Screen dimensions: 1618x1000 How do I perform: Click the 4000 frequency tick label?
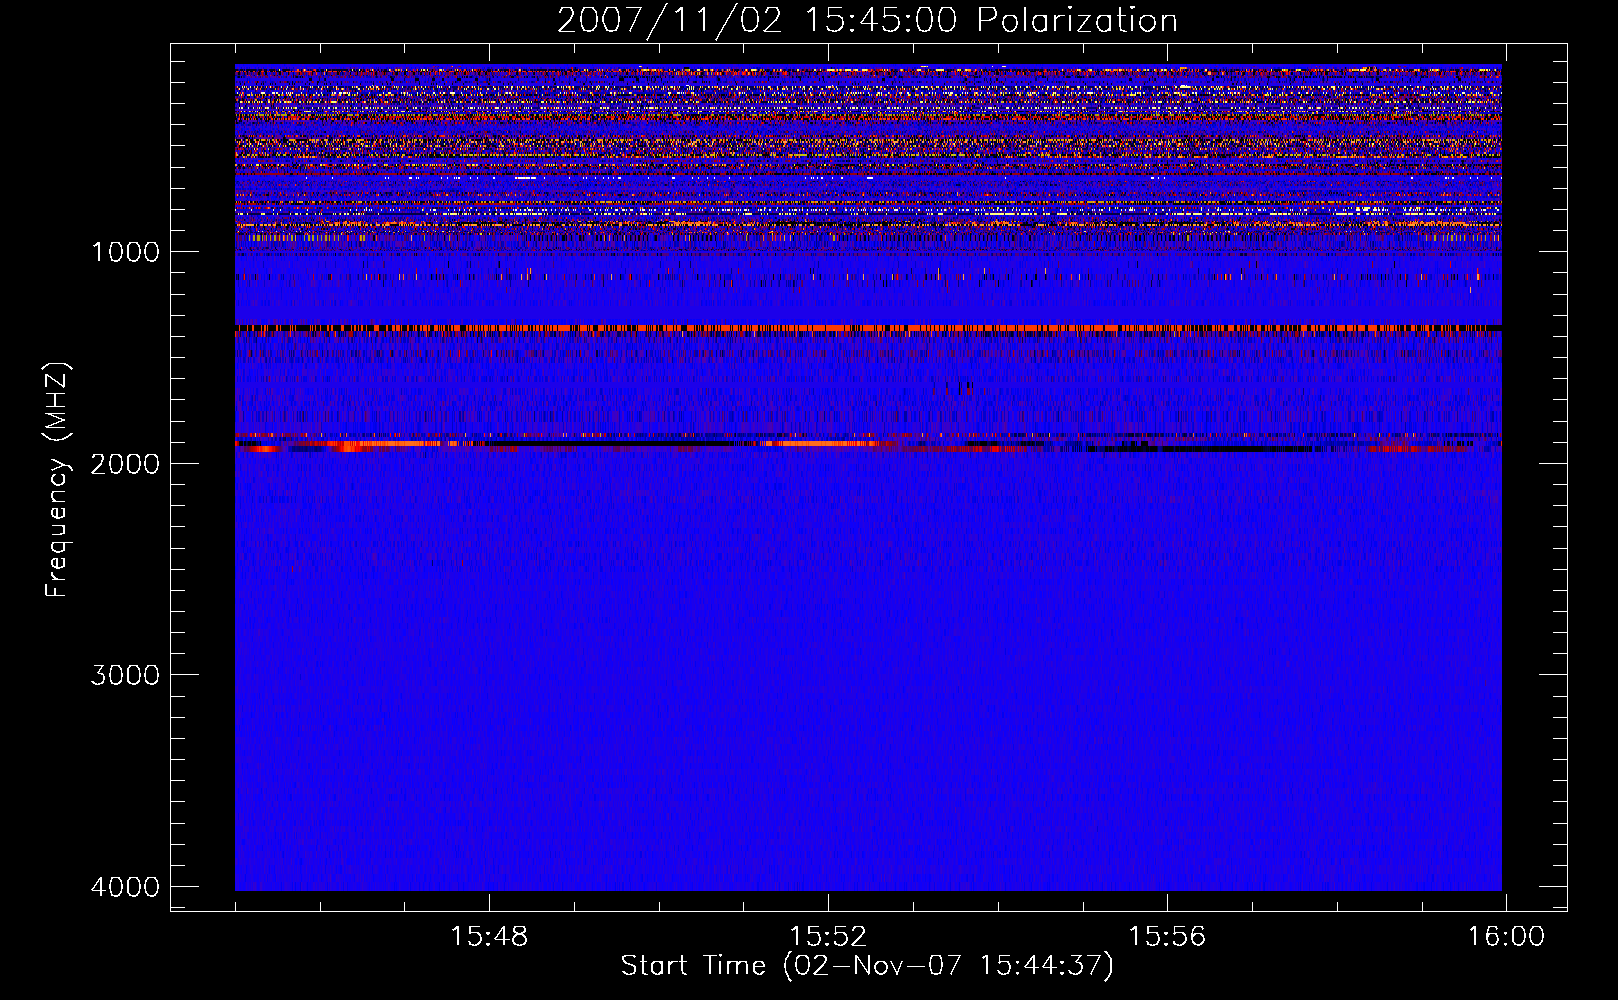[x=125, y=887]
